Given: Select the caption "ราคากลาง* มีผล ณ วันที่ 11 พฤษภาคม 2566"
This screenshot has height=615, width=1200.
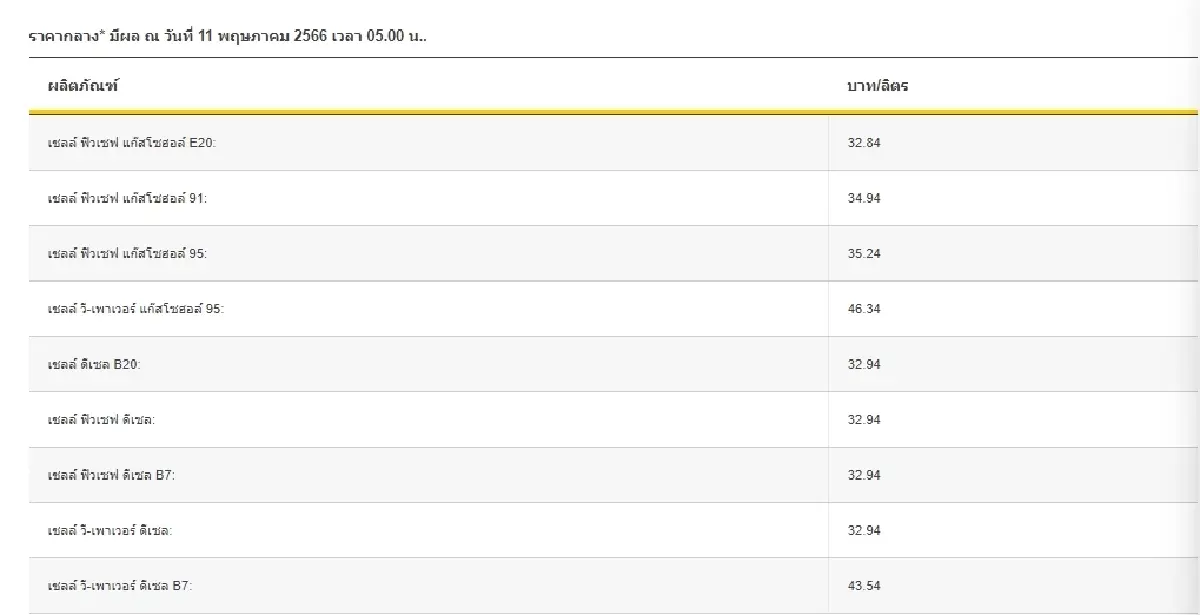Looking at the screenshot, I should point(179,37).
